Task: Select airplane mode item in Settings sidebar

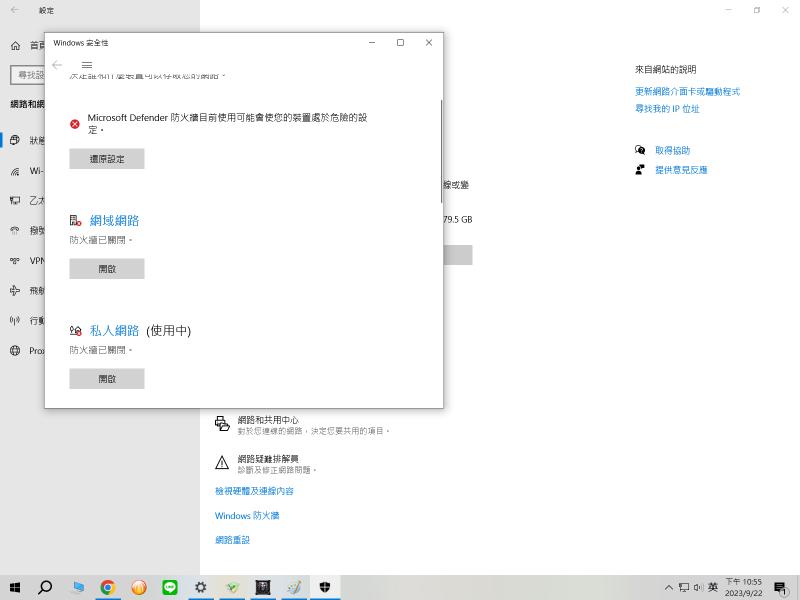Action: click(x=23, y=291)
